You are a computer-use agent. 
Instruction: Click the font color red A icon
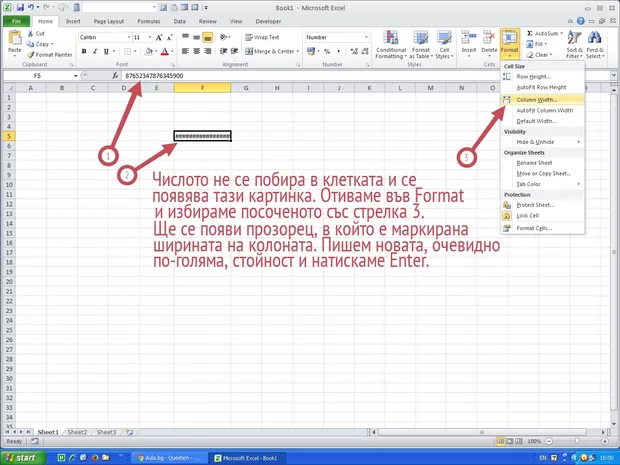(x=165, y=51)
